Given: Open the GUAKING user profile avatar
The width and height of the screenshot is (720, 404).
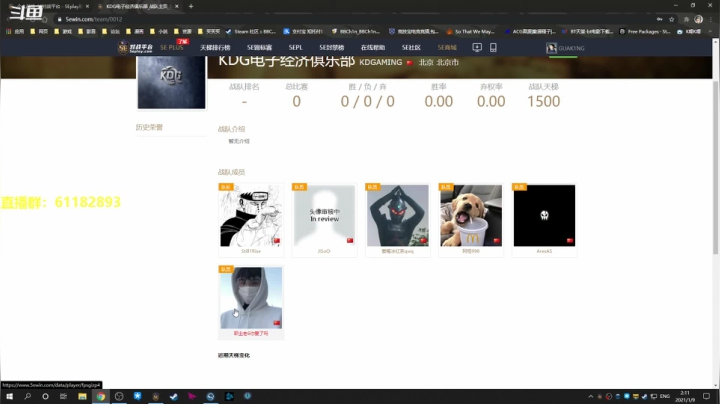Looking at the screenshot, I should tap(551, 48).
